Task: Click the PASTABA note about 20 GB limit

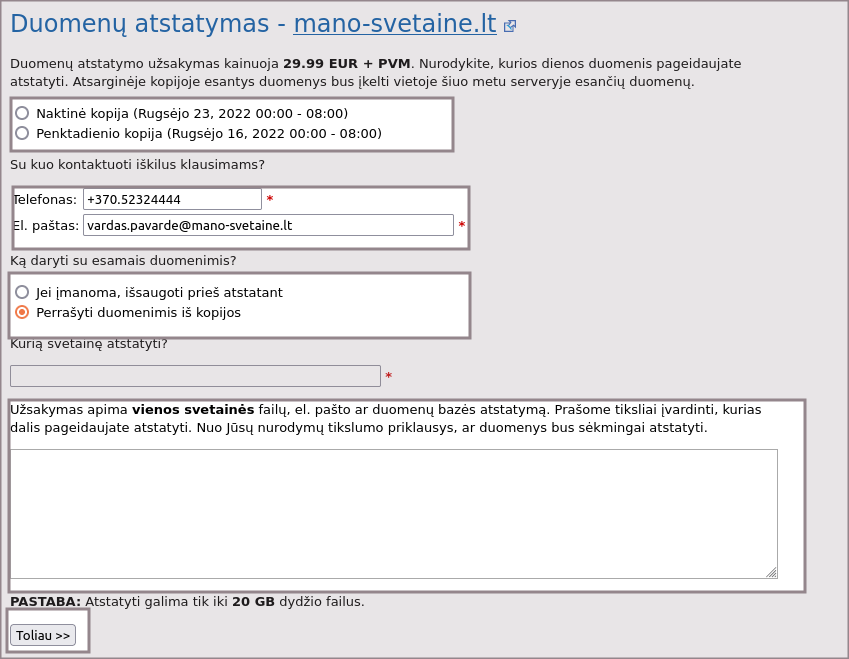Action: (x=187, y=602)
